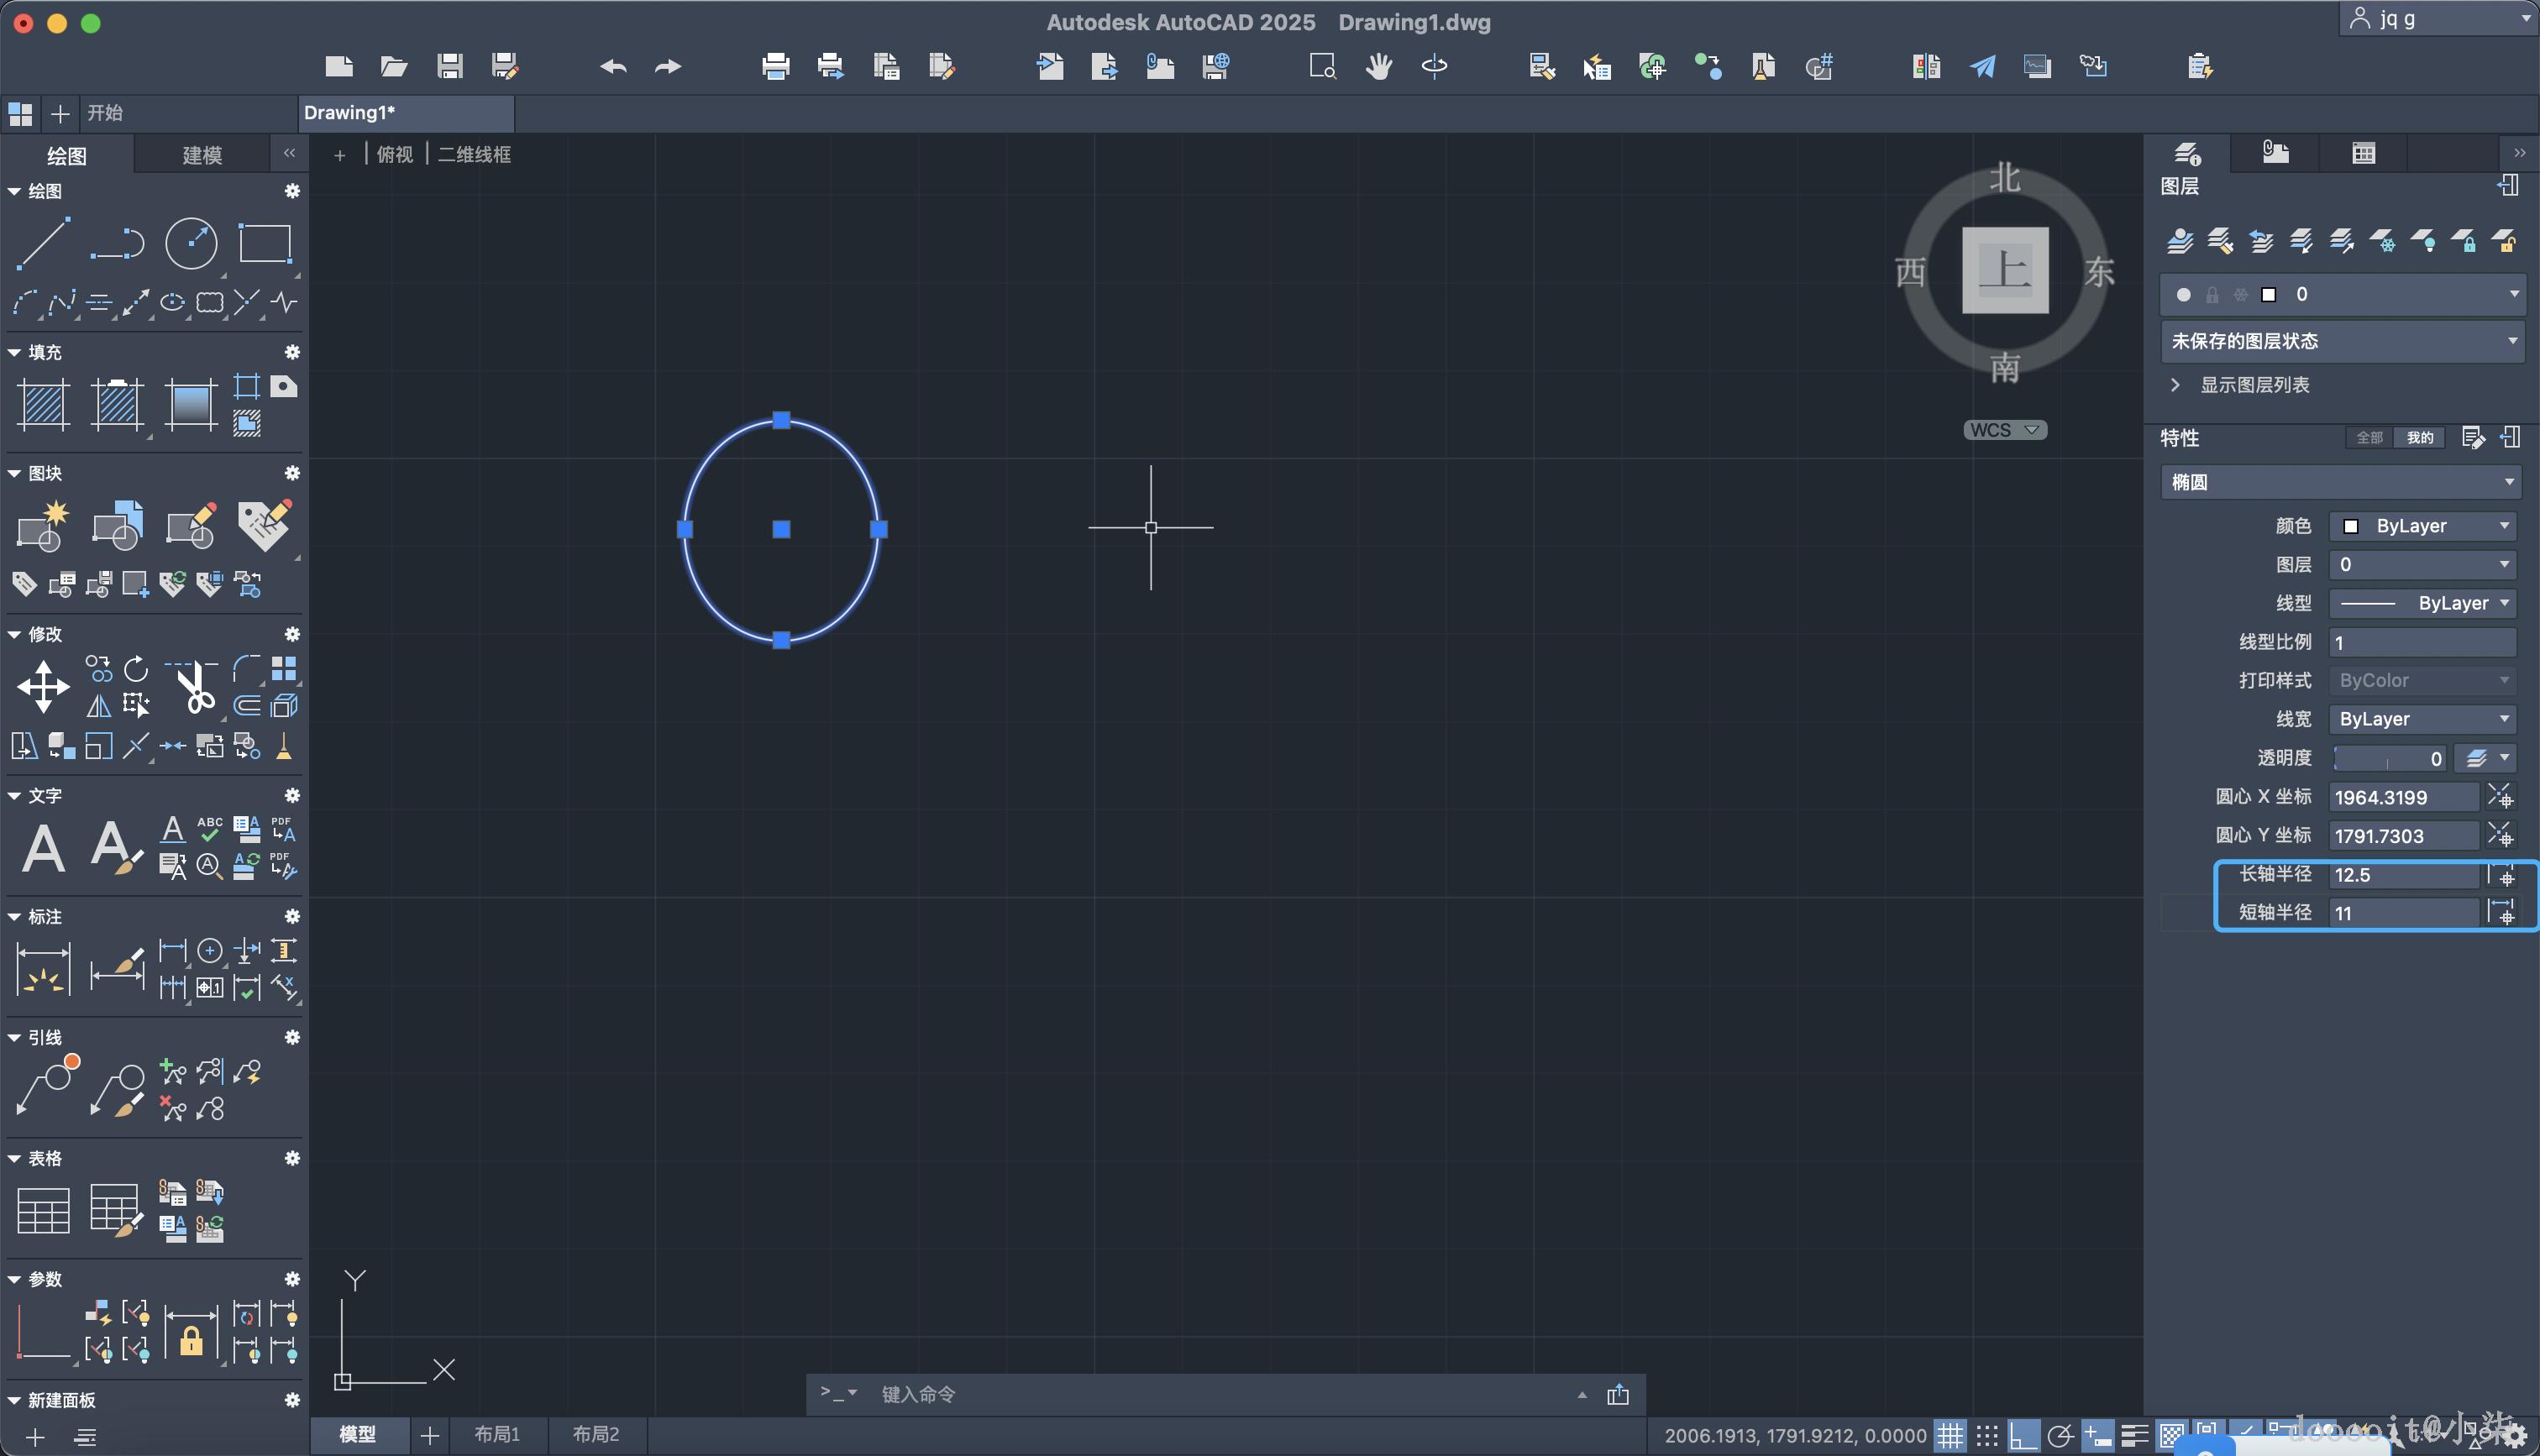Switch to the 建模 modeling tab
The width and height of the screenshot is (2540, 1456).
tap(202, 155)
